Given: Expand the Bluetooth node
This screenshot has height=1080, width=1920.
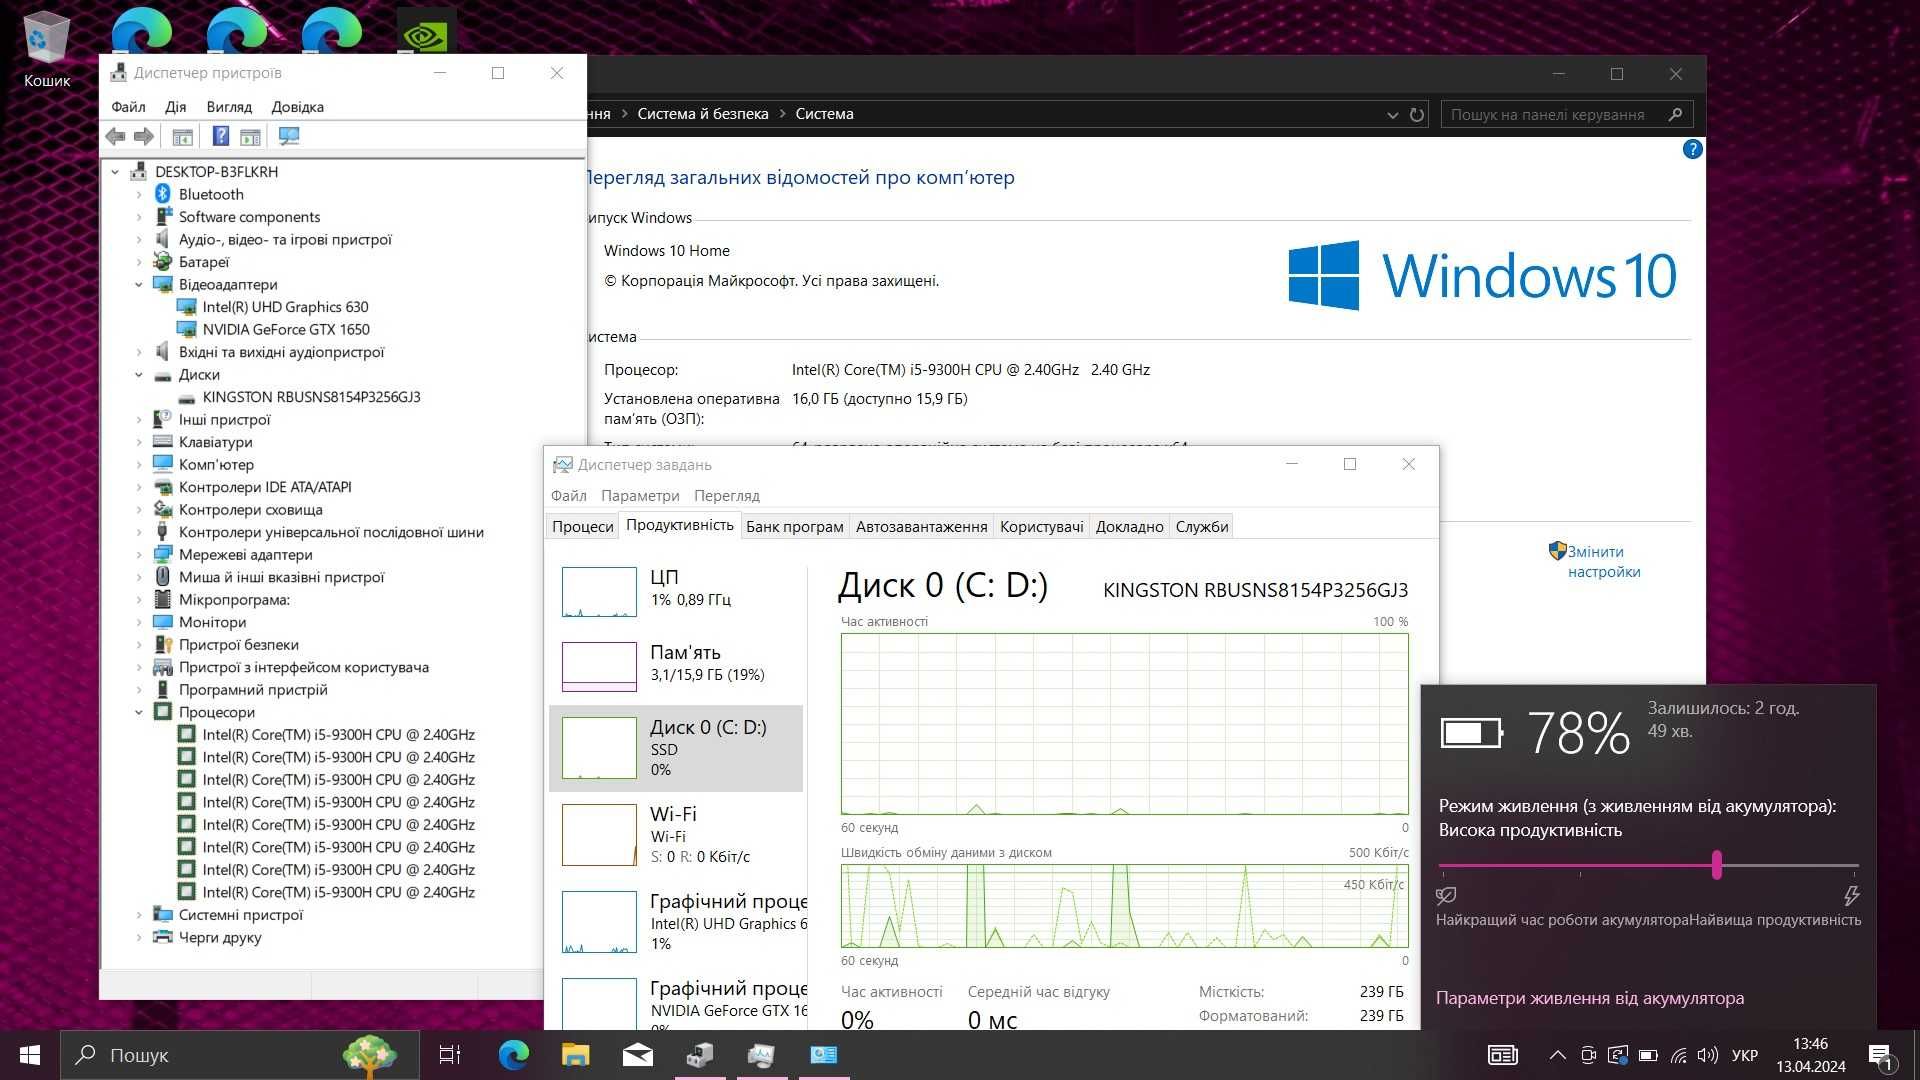Looking at the screenshot, I should point(139,195).
